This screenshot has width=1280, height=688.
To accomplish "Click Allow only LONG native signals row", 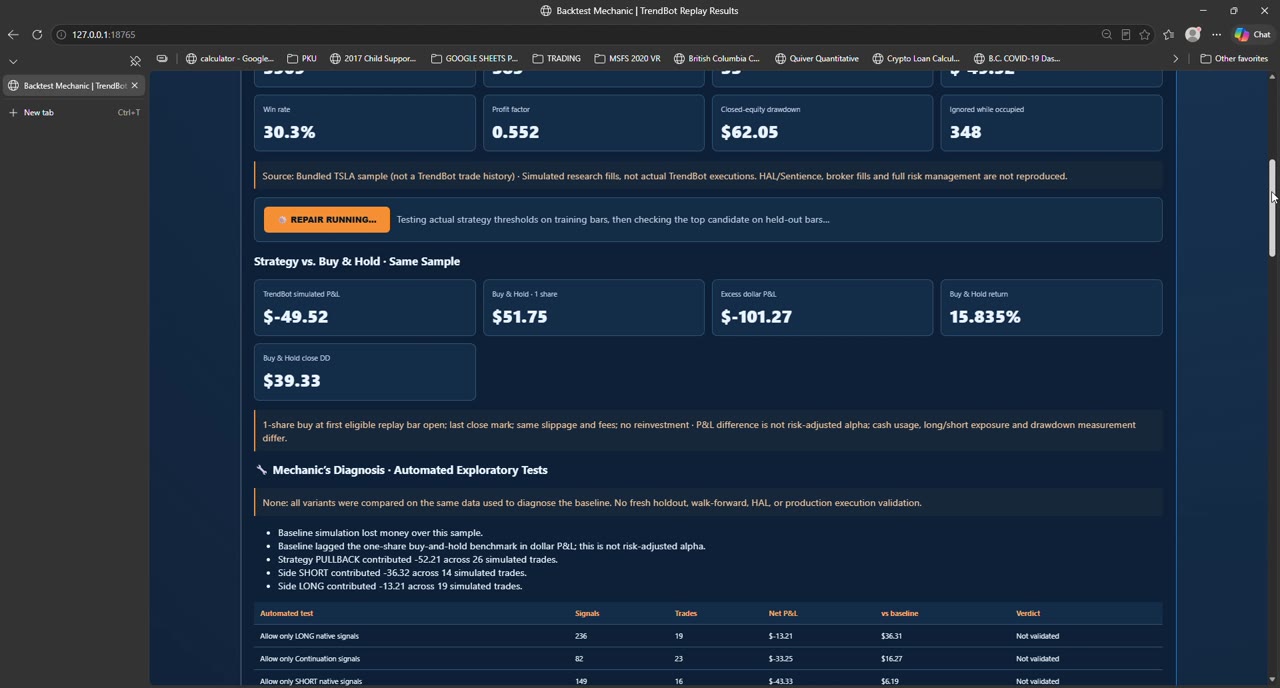I will (708, 636).
